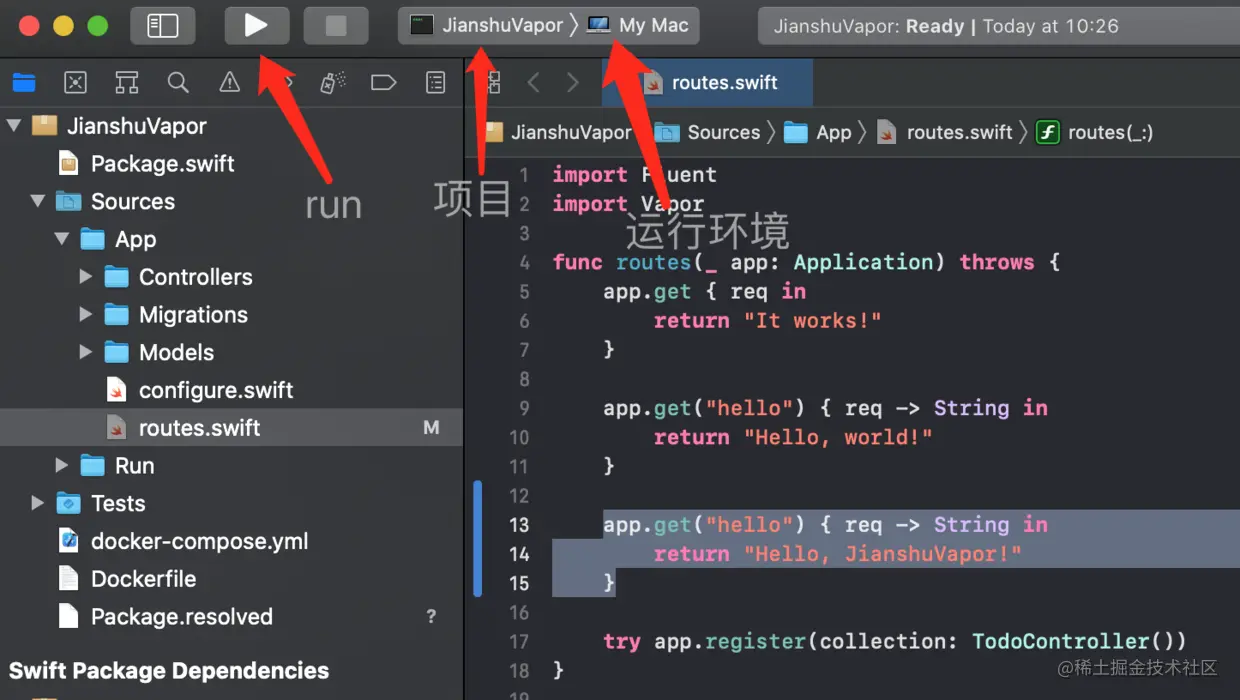Image resolution: width=1240 pixels, height=700 pixels.
Task: Expand the Tests folder disclosure triangle
Action: tap(38, 503)
